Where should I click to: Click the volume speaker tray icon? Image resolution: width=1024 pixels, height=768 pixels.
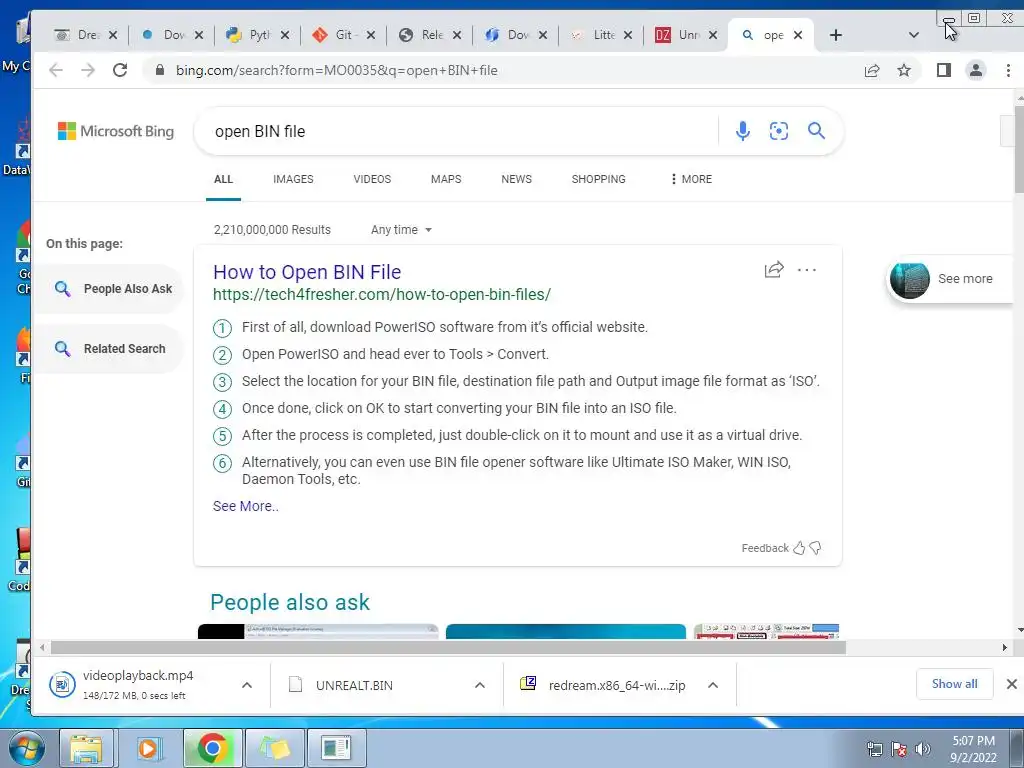[922, 749]
